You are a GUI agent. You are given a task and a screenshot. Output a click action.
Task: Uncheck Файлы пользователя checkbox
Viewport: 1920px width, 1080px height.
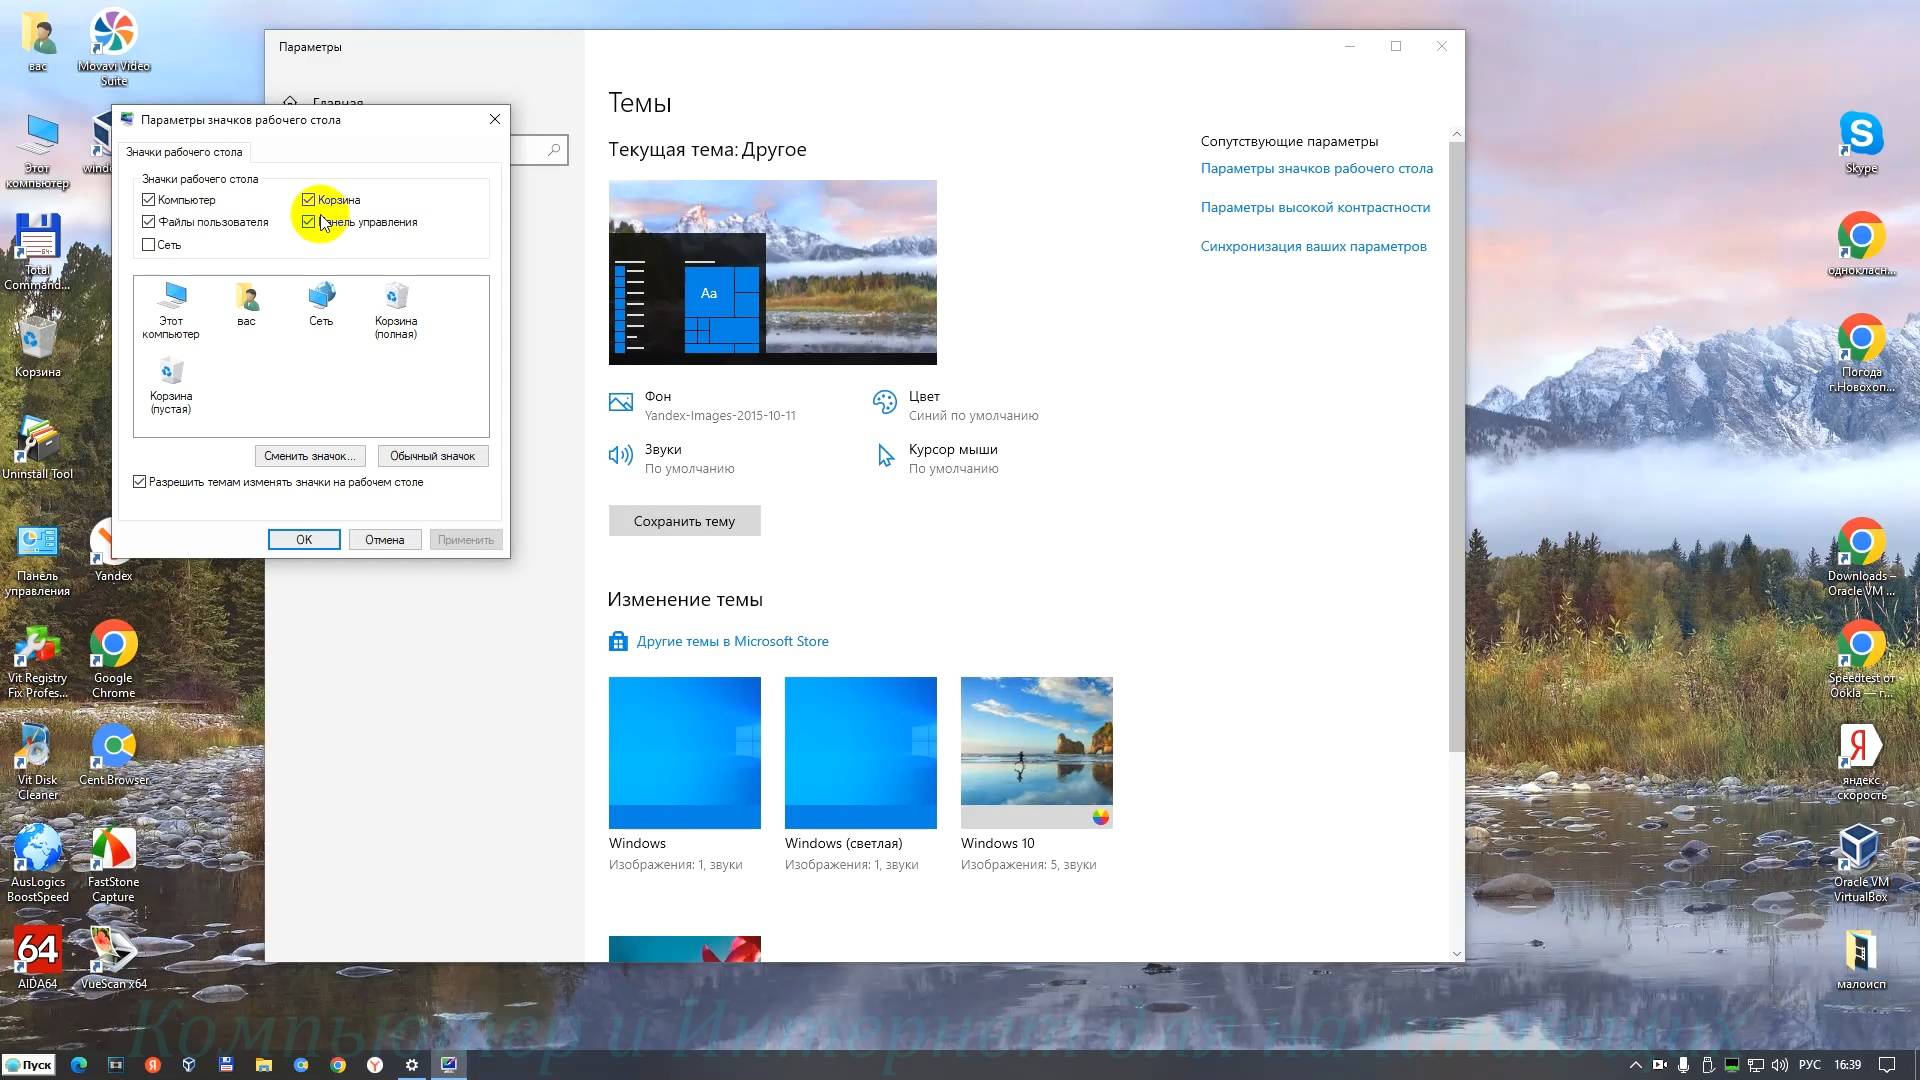[149, 222]
